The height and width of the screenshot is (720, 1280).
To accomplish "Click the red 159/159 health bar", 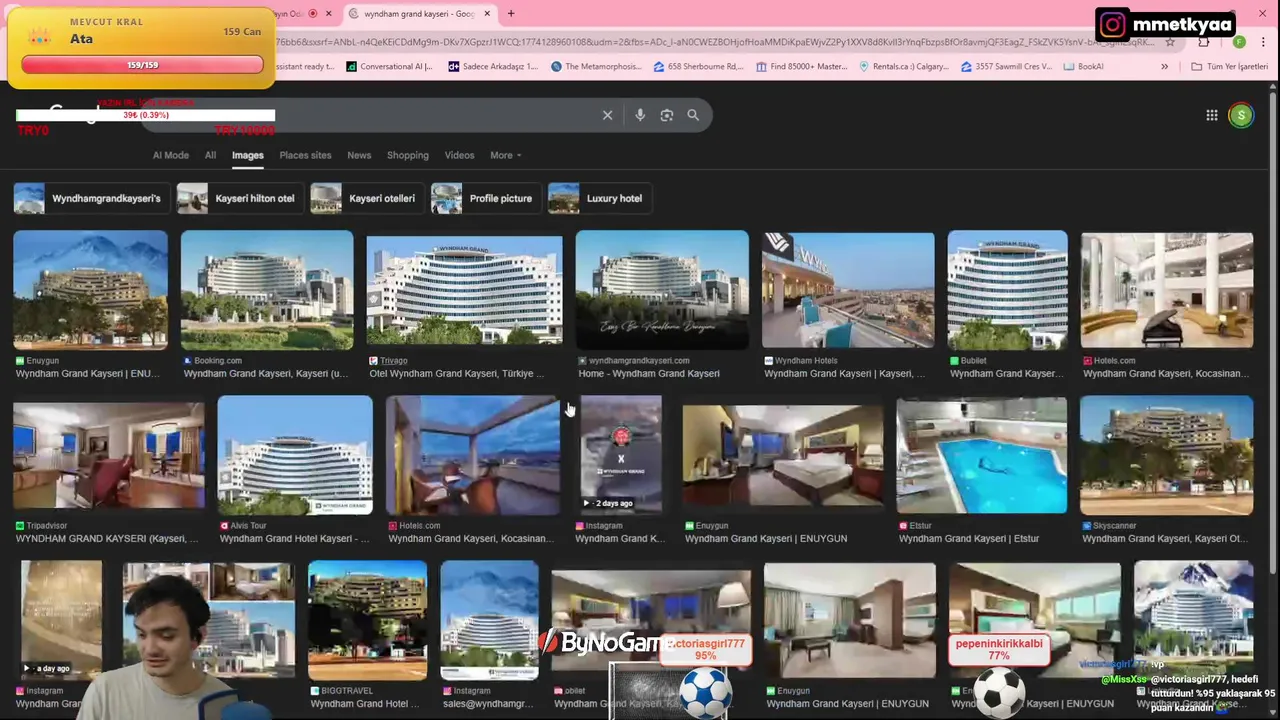I will pos(142,65).
